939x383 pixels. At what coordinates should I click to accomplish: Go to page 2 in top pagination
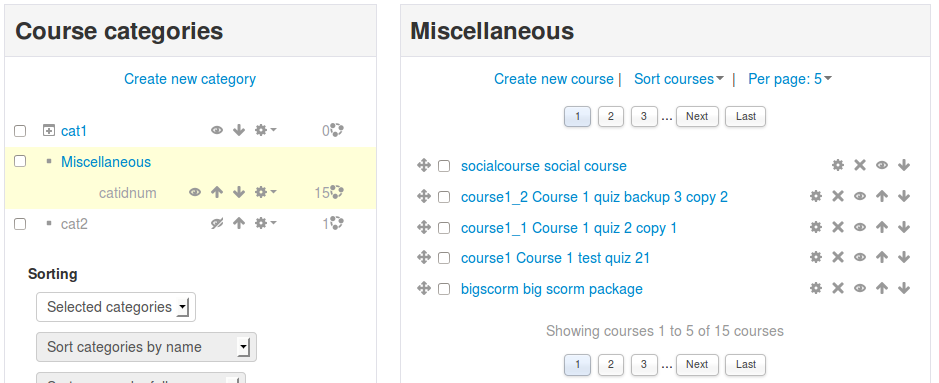point(611,116)
